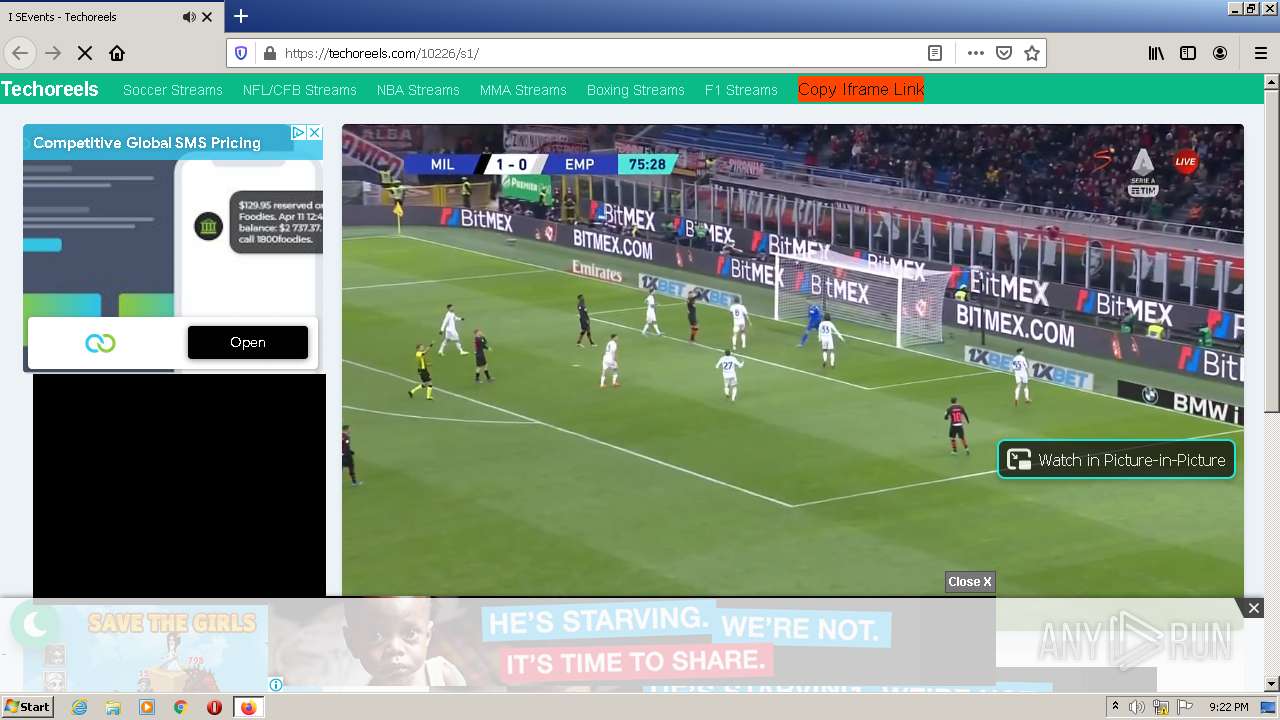
Task: View site security padlock info
Action: pos(268,53)
